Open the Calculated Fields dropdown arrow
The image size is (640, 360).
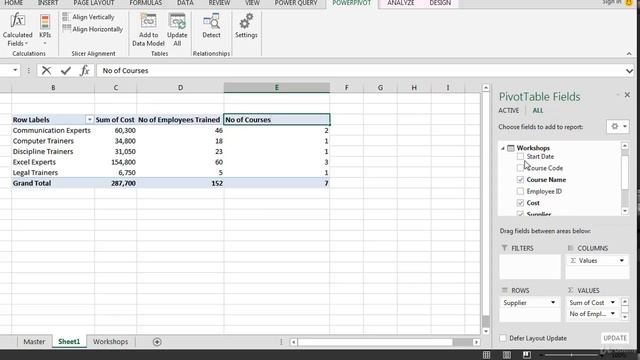coord(26,43)
